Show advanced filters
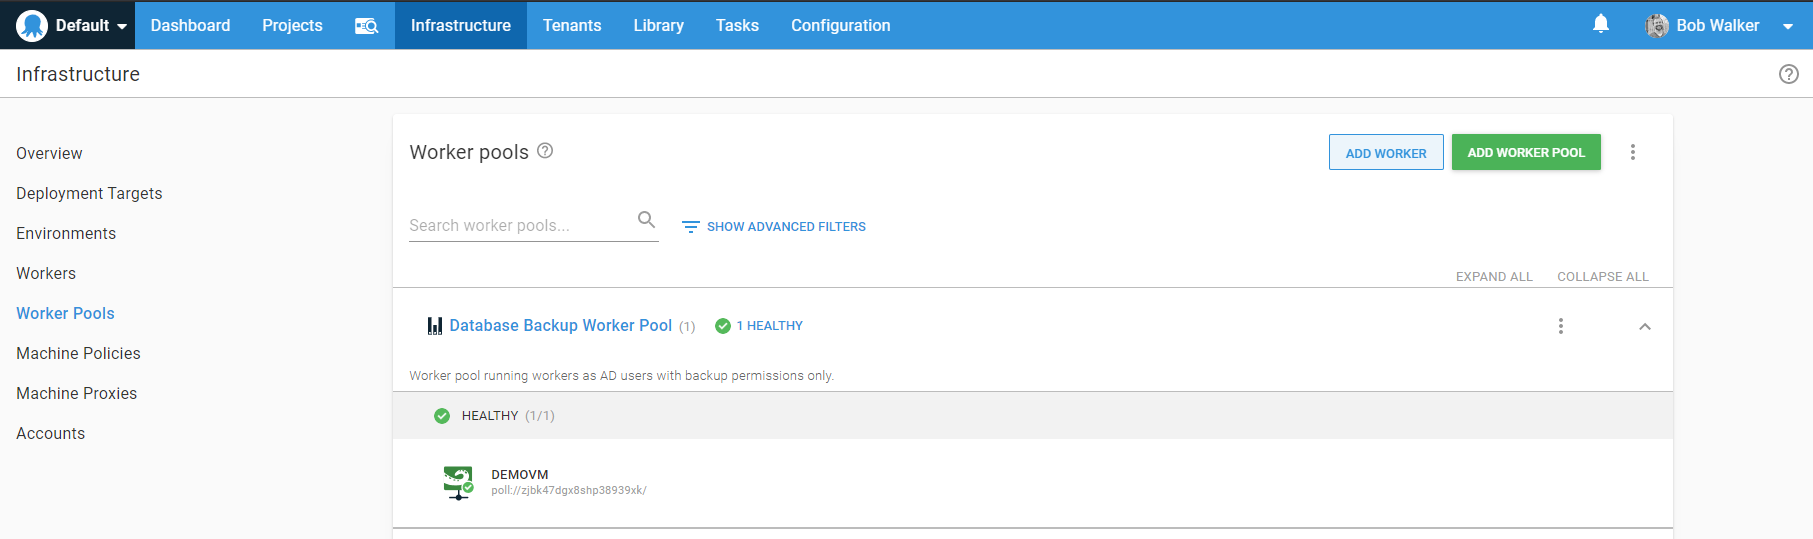Screen dimensions: 1813x539 [x=773, y=227]
